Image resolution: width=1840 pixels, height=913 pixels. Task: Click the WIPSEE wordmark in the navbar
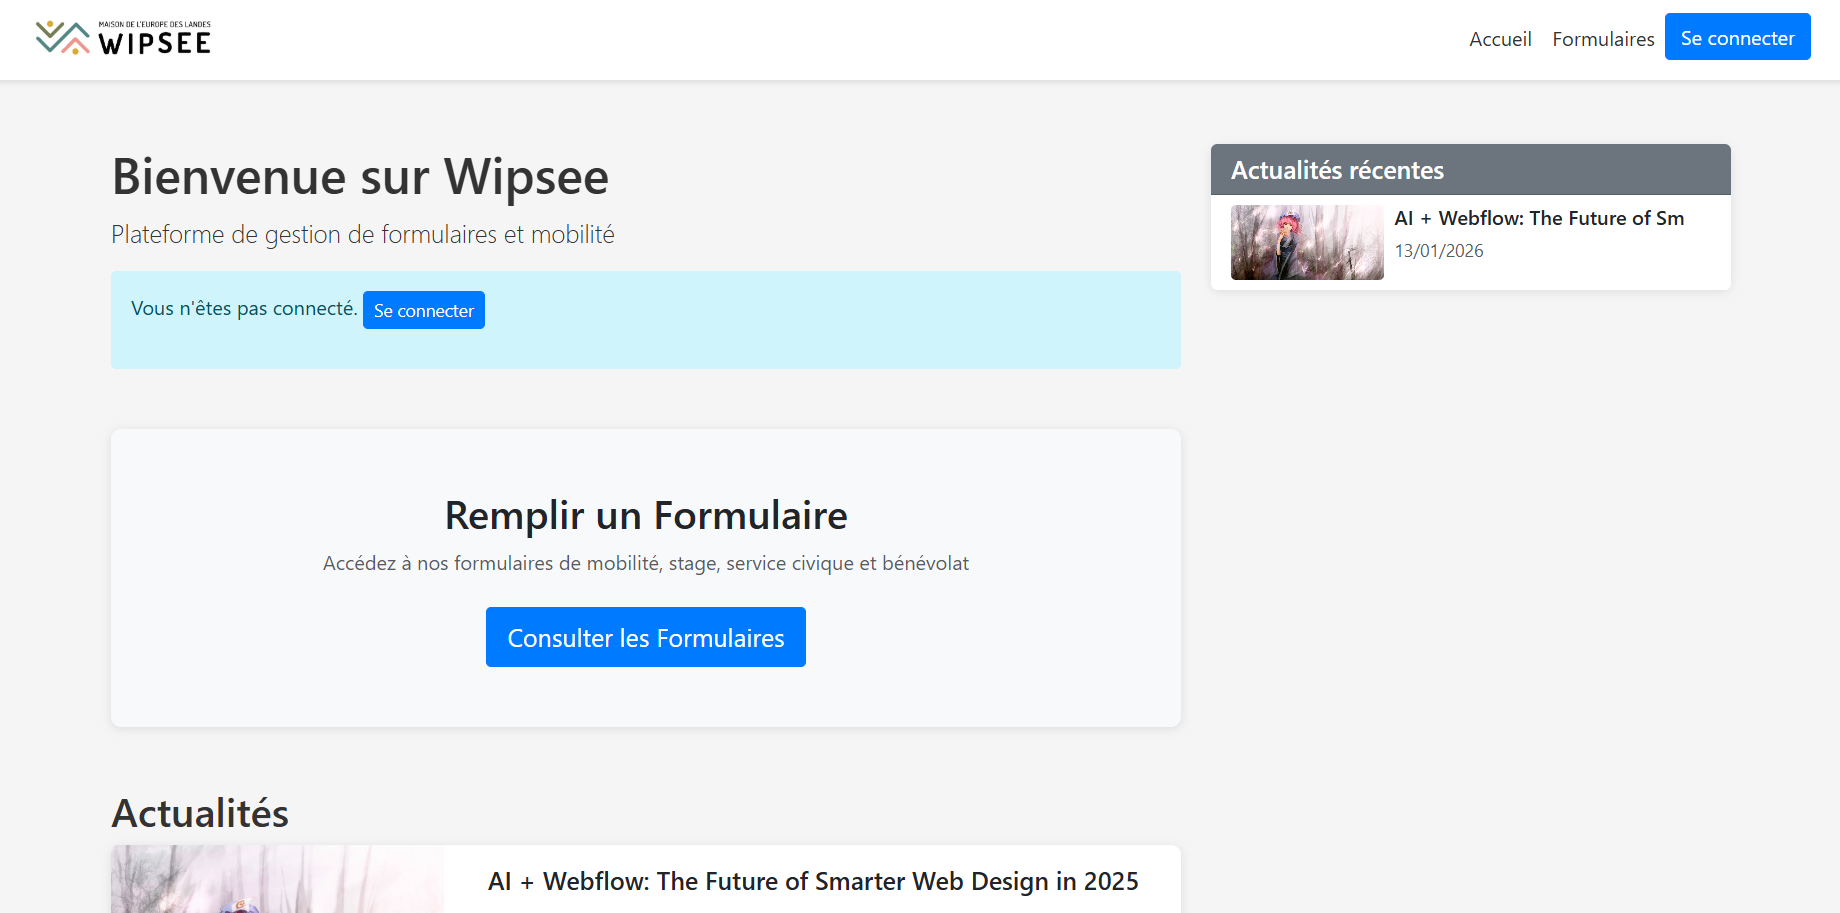155,44
